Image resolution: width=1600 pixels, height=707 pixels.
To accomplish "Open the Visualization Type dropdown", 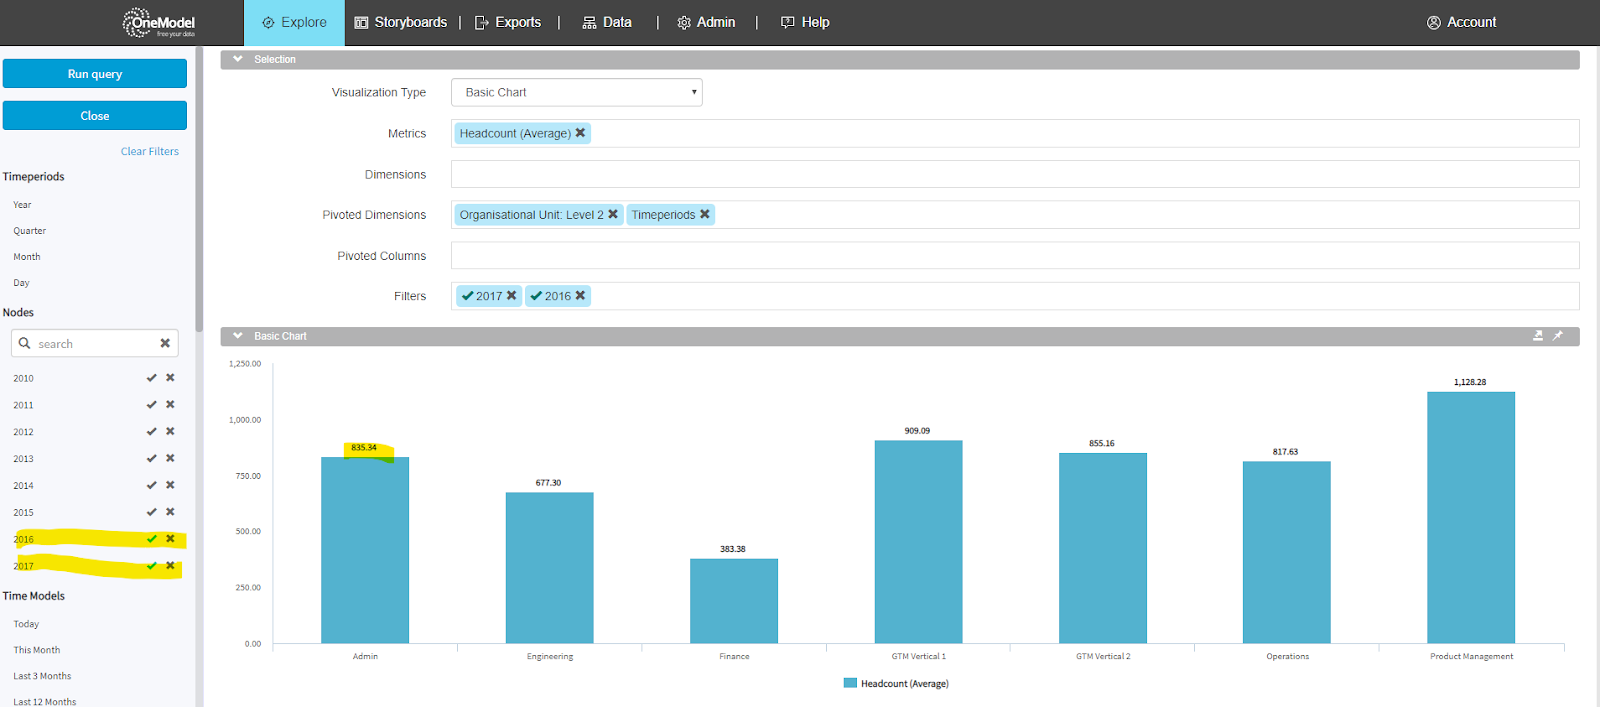I will tap(576, 92).
